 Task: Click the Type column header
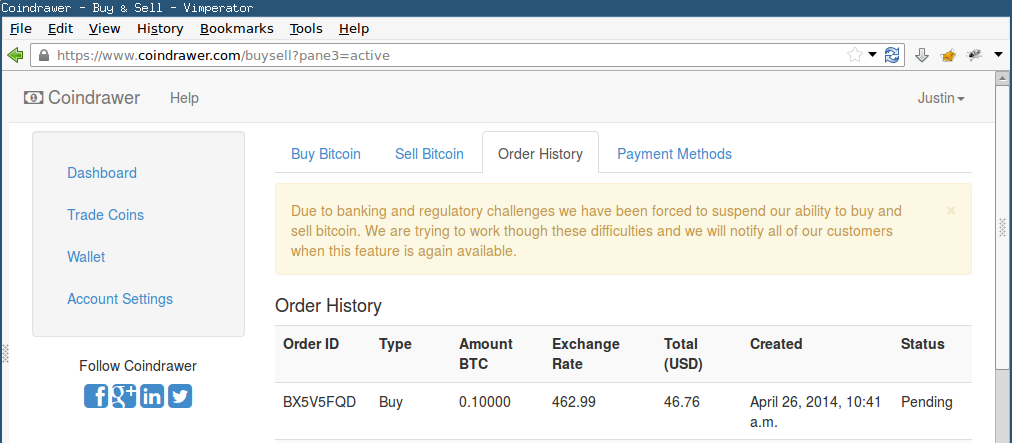point(395,344)
